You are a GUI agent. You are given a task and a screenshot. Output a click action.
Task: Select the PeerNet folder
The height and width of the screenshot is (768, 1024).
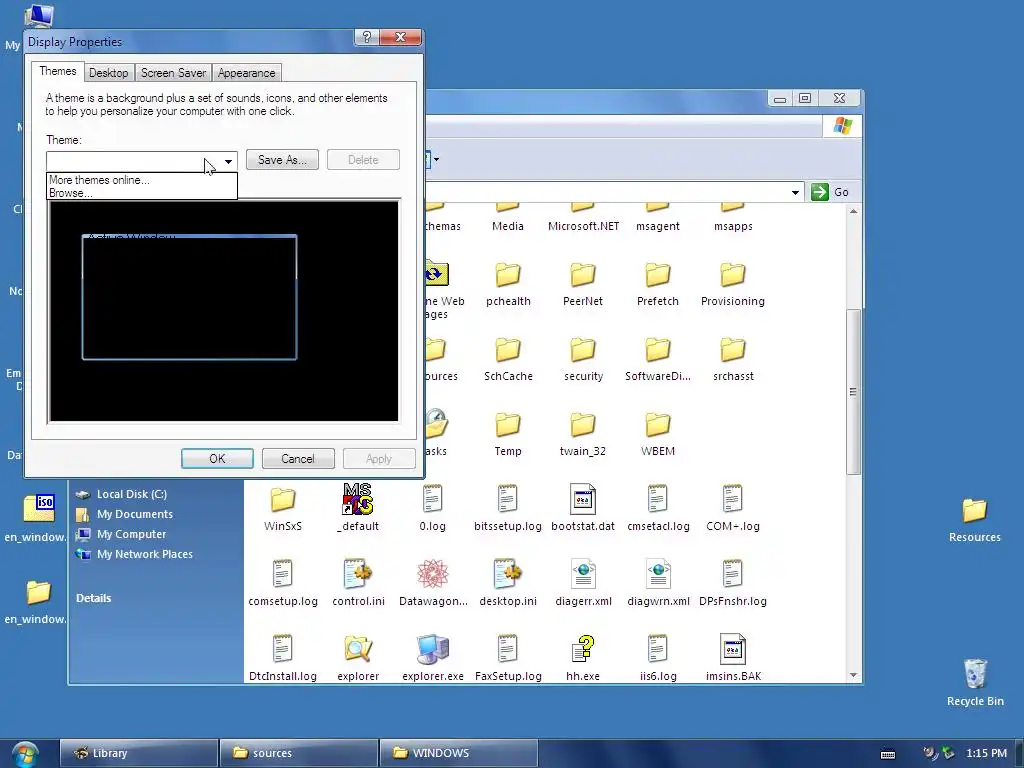[x=583, y=285]
